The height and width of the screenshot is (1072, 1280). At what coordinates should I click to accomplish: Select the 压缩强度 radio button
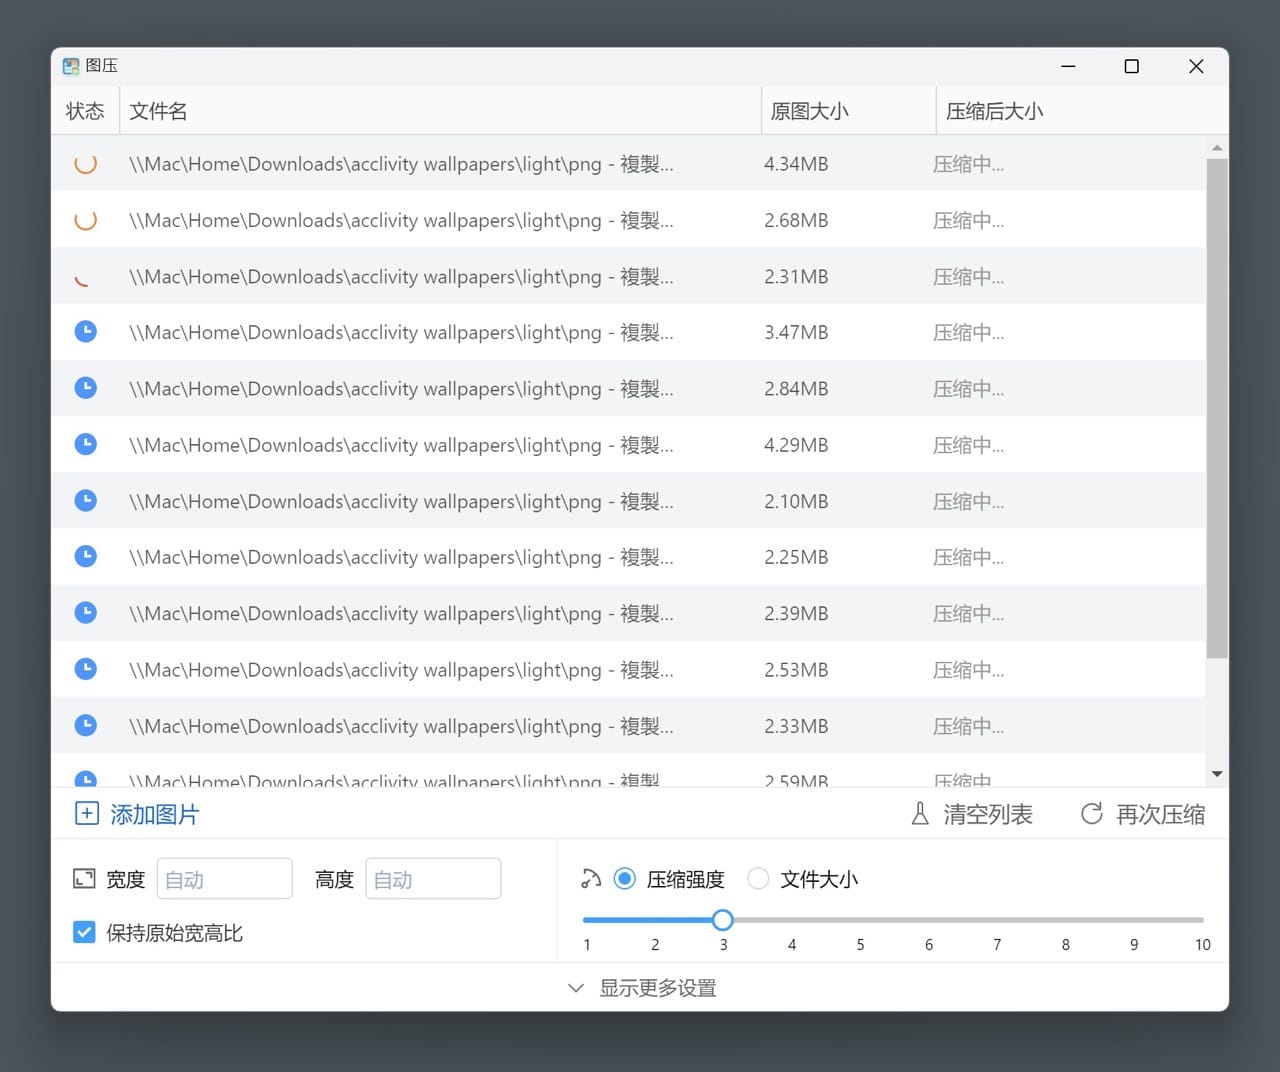(625, 879)
